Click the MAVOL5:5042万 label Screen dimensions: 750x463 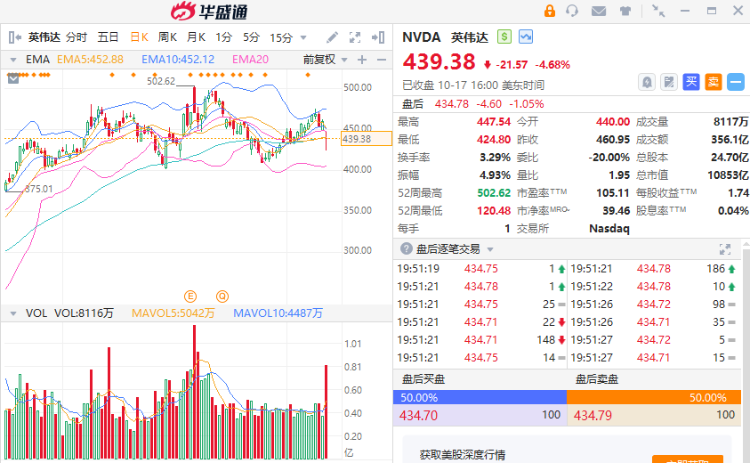pyautogui.click(x=173, y=314)
